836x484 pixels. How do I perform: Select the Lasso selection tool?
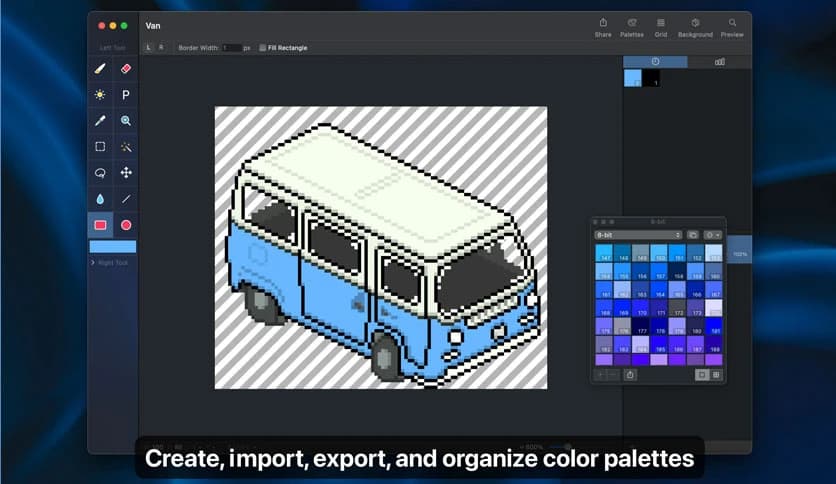point(100,173)
